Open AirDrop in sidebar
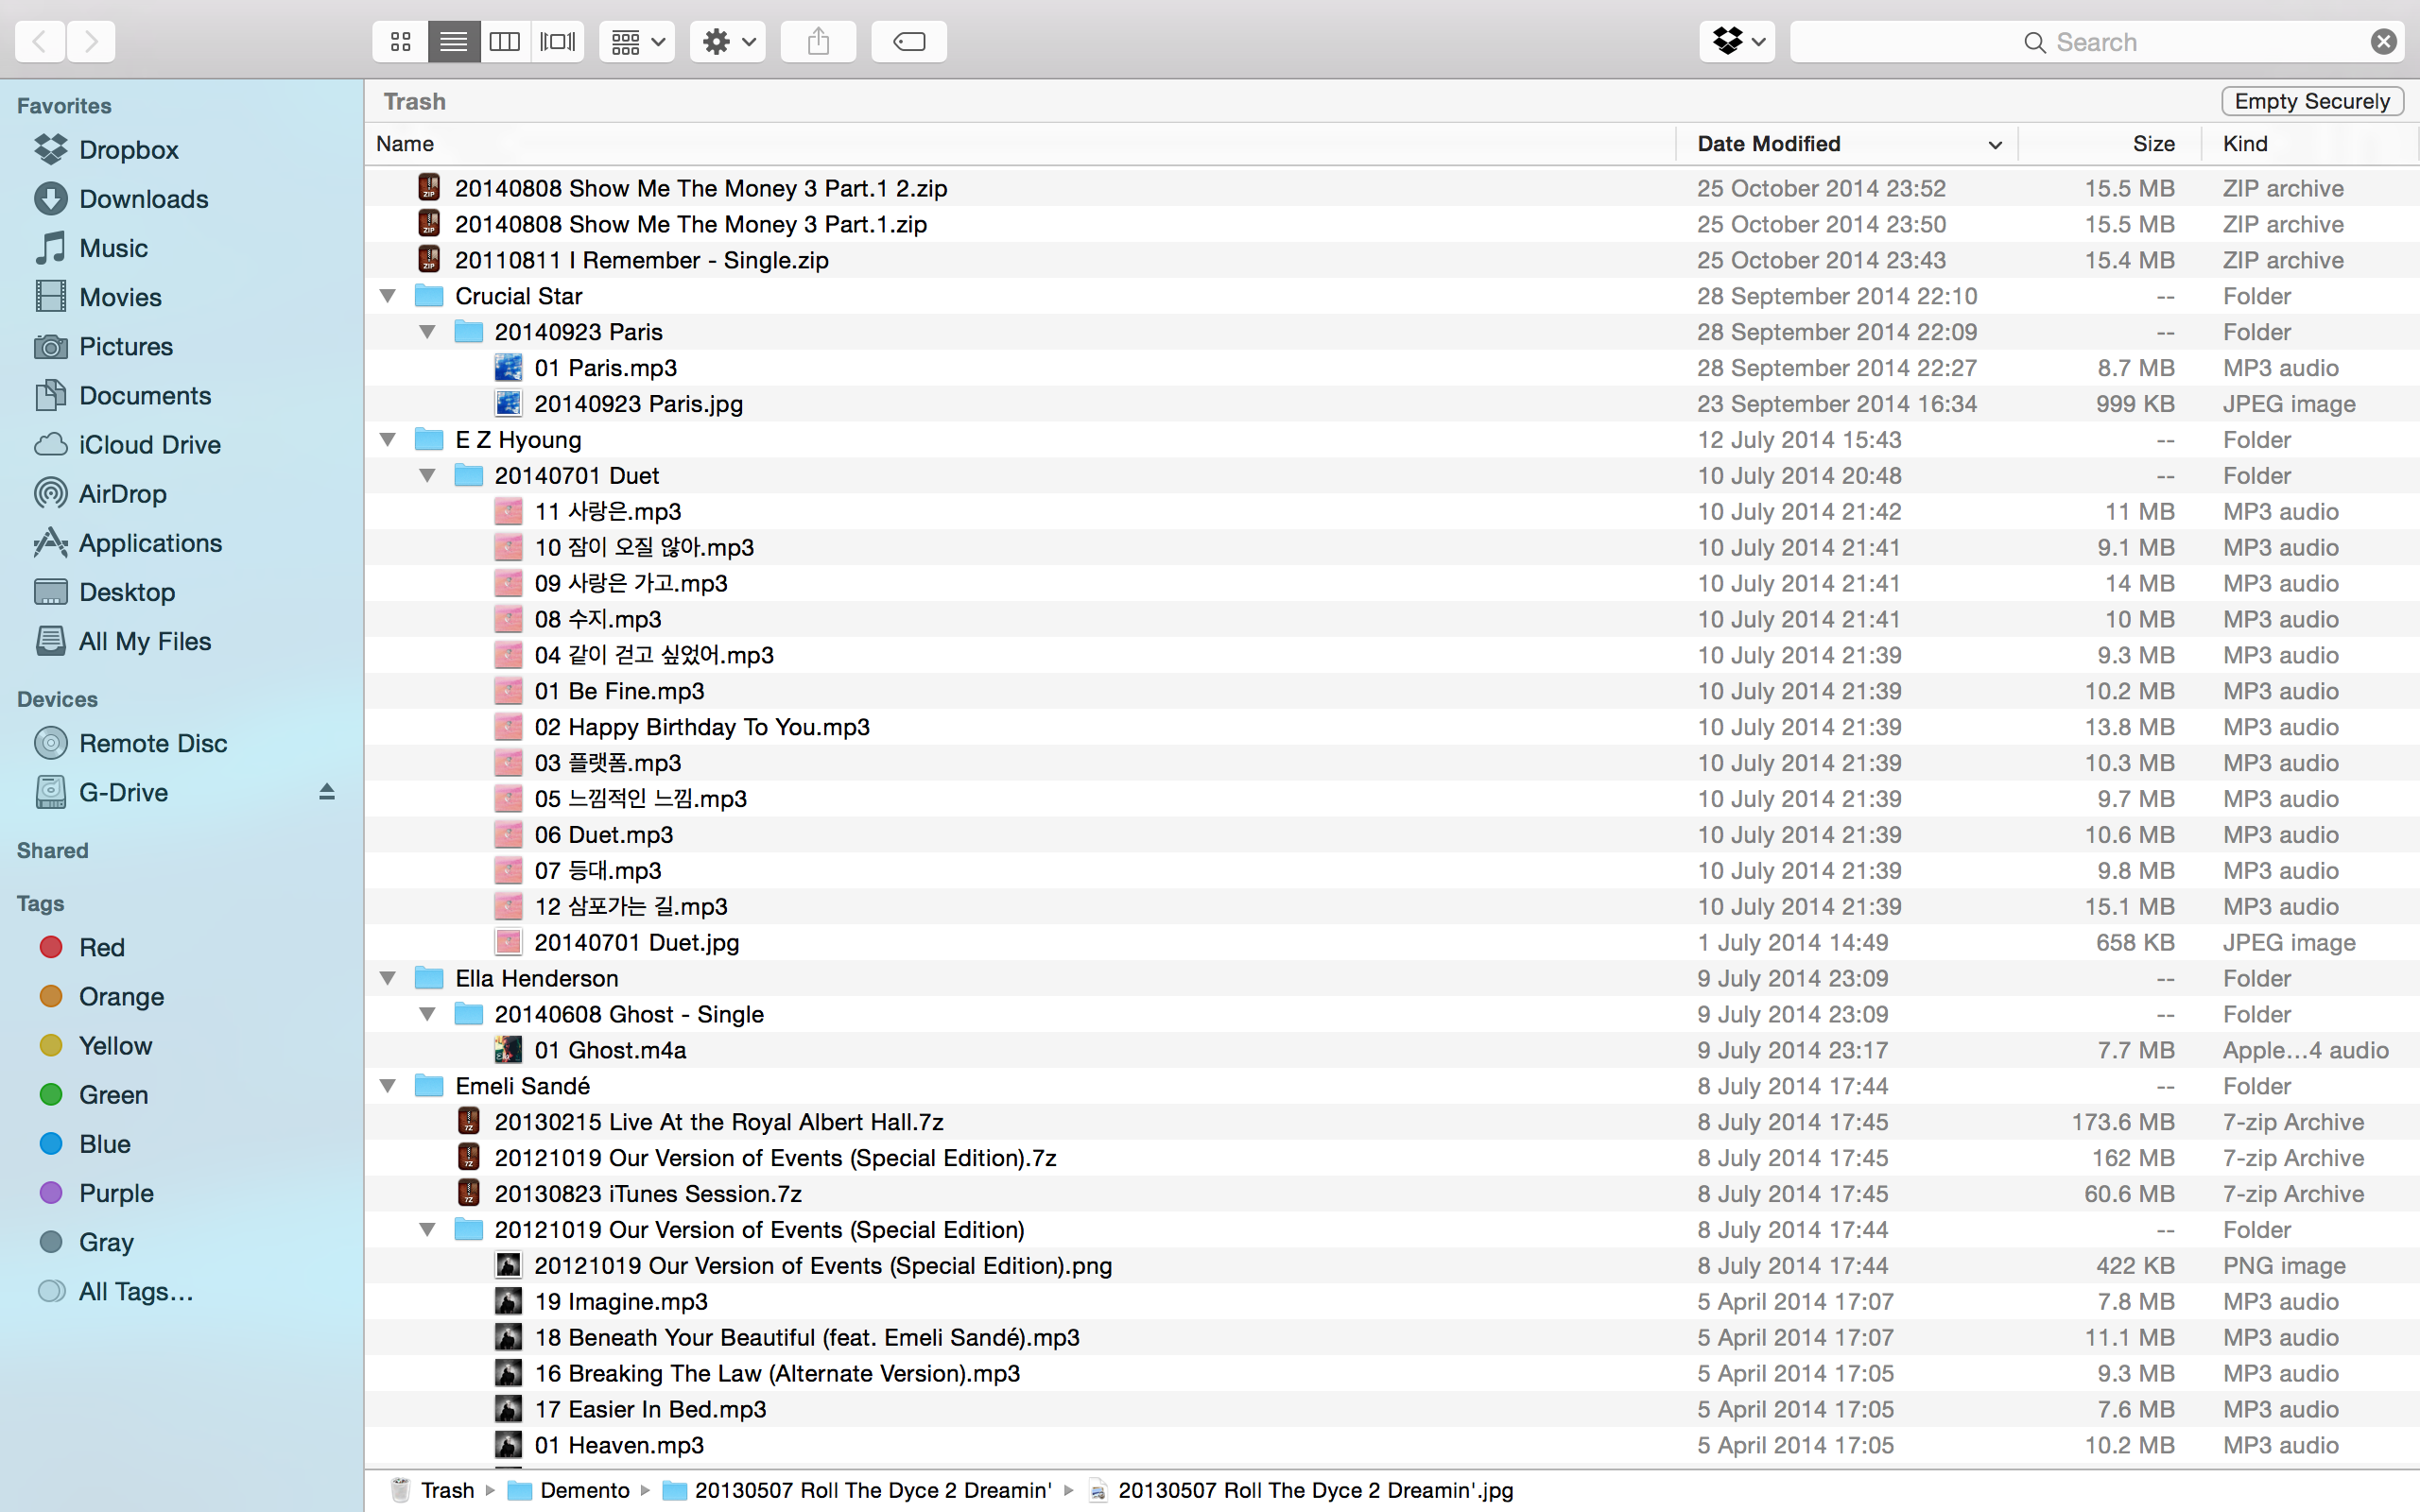The image size is (2420, 1512). pos(122,494)
